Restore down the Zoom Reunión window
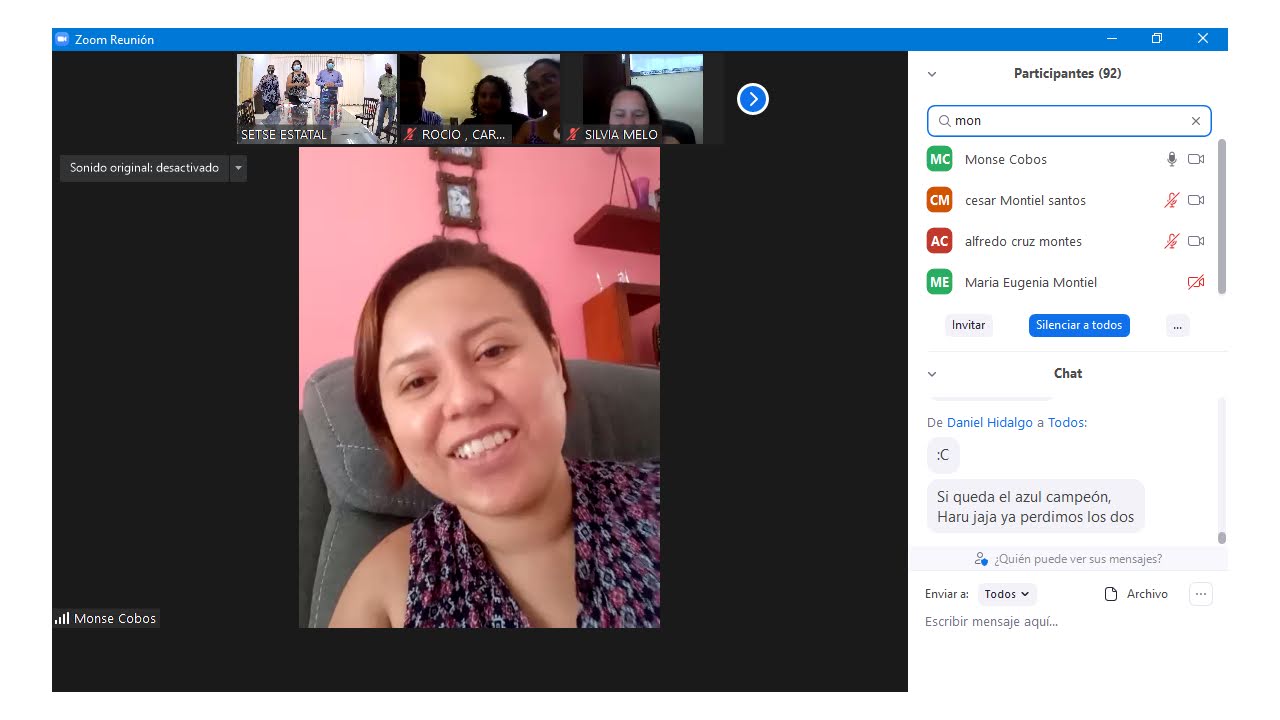This screenshot has width=1280, height=720. pyautogui.click(x=1157, y=39)
